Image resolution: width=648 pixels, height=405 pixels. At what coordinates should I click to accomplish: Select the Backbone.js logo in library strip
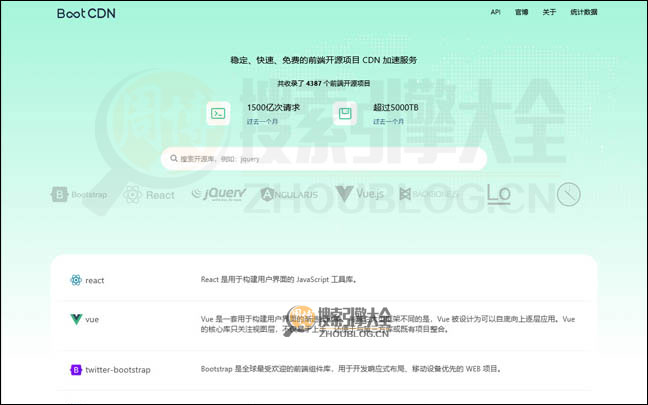click(x=429, y=193)
